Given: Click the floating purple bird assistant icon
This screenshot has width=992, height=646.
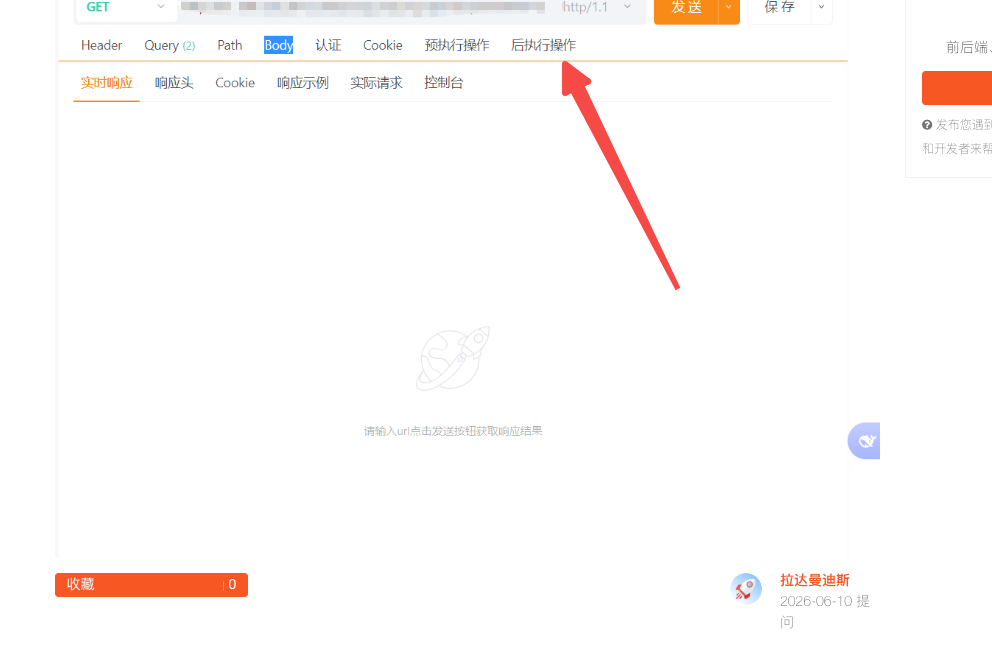Looking at the screenshot, I should click(864, 440).
